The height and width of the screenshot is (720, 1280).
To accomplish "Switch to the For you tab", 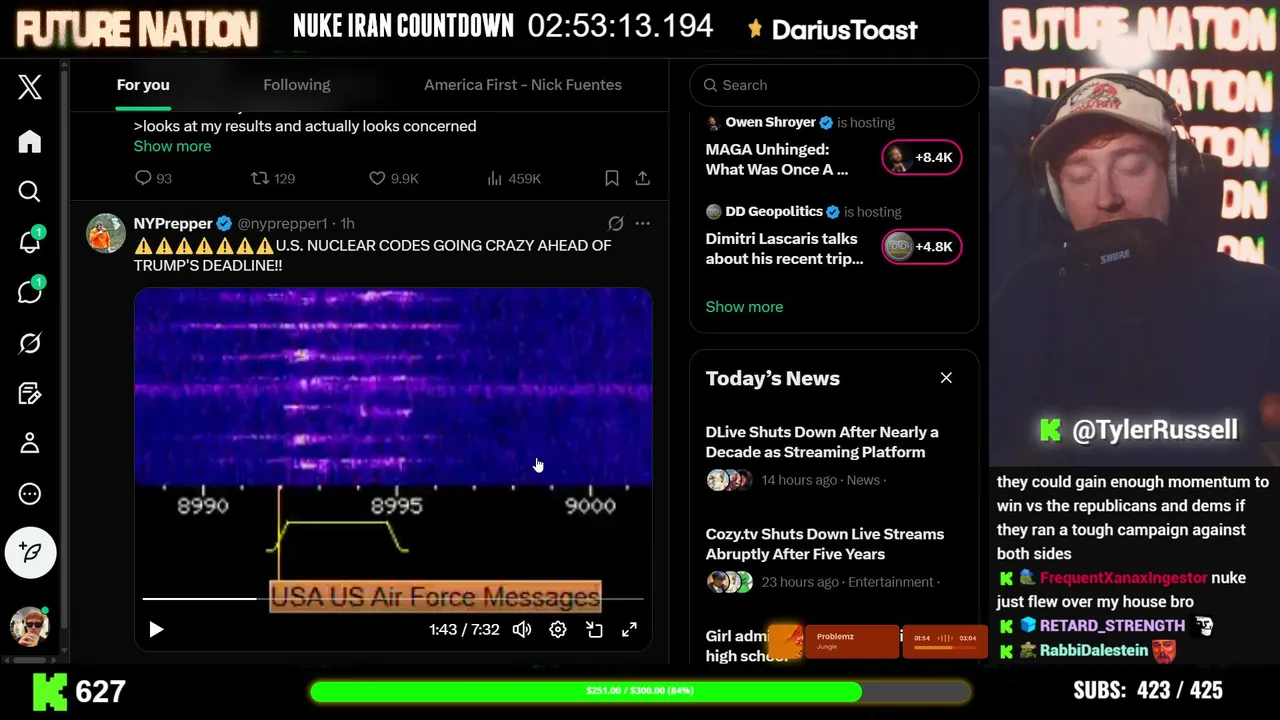I will pos(143,85).
